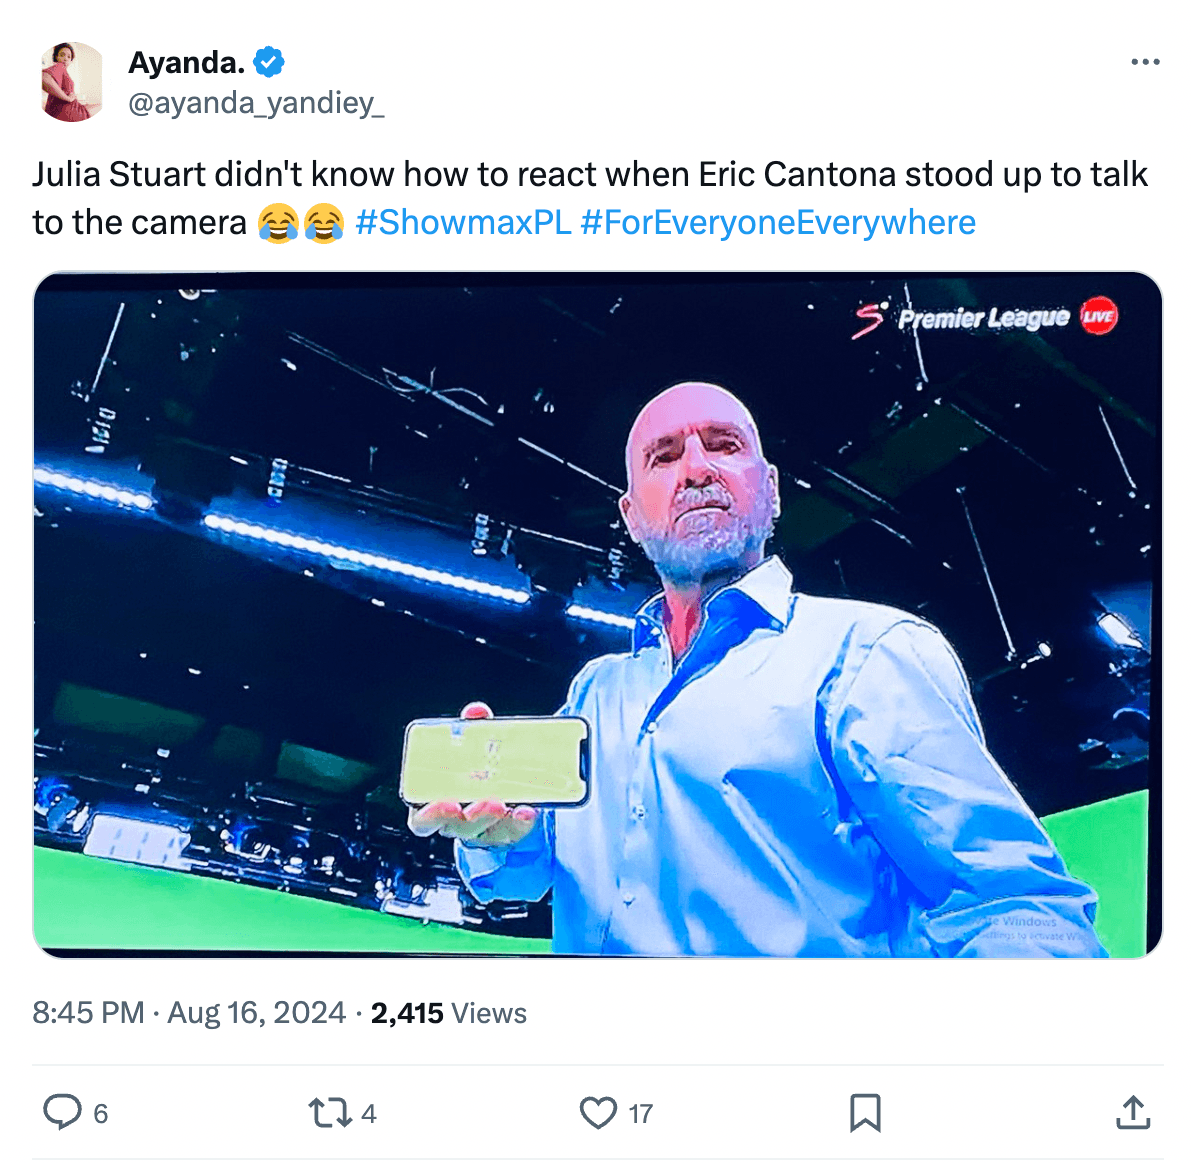Open the three-dot more options menu
Image resolution: width=1191 pixels, height=1163 pixels.
coord(1145,62)
